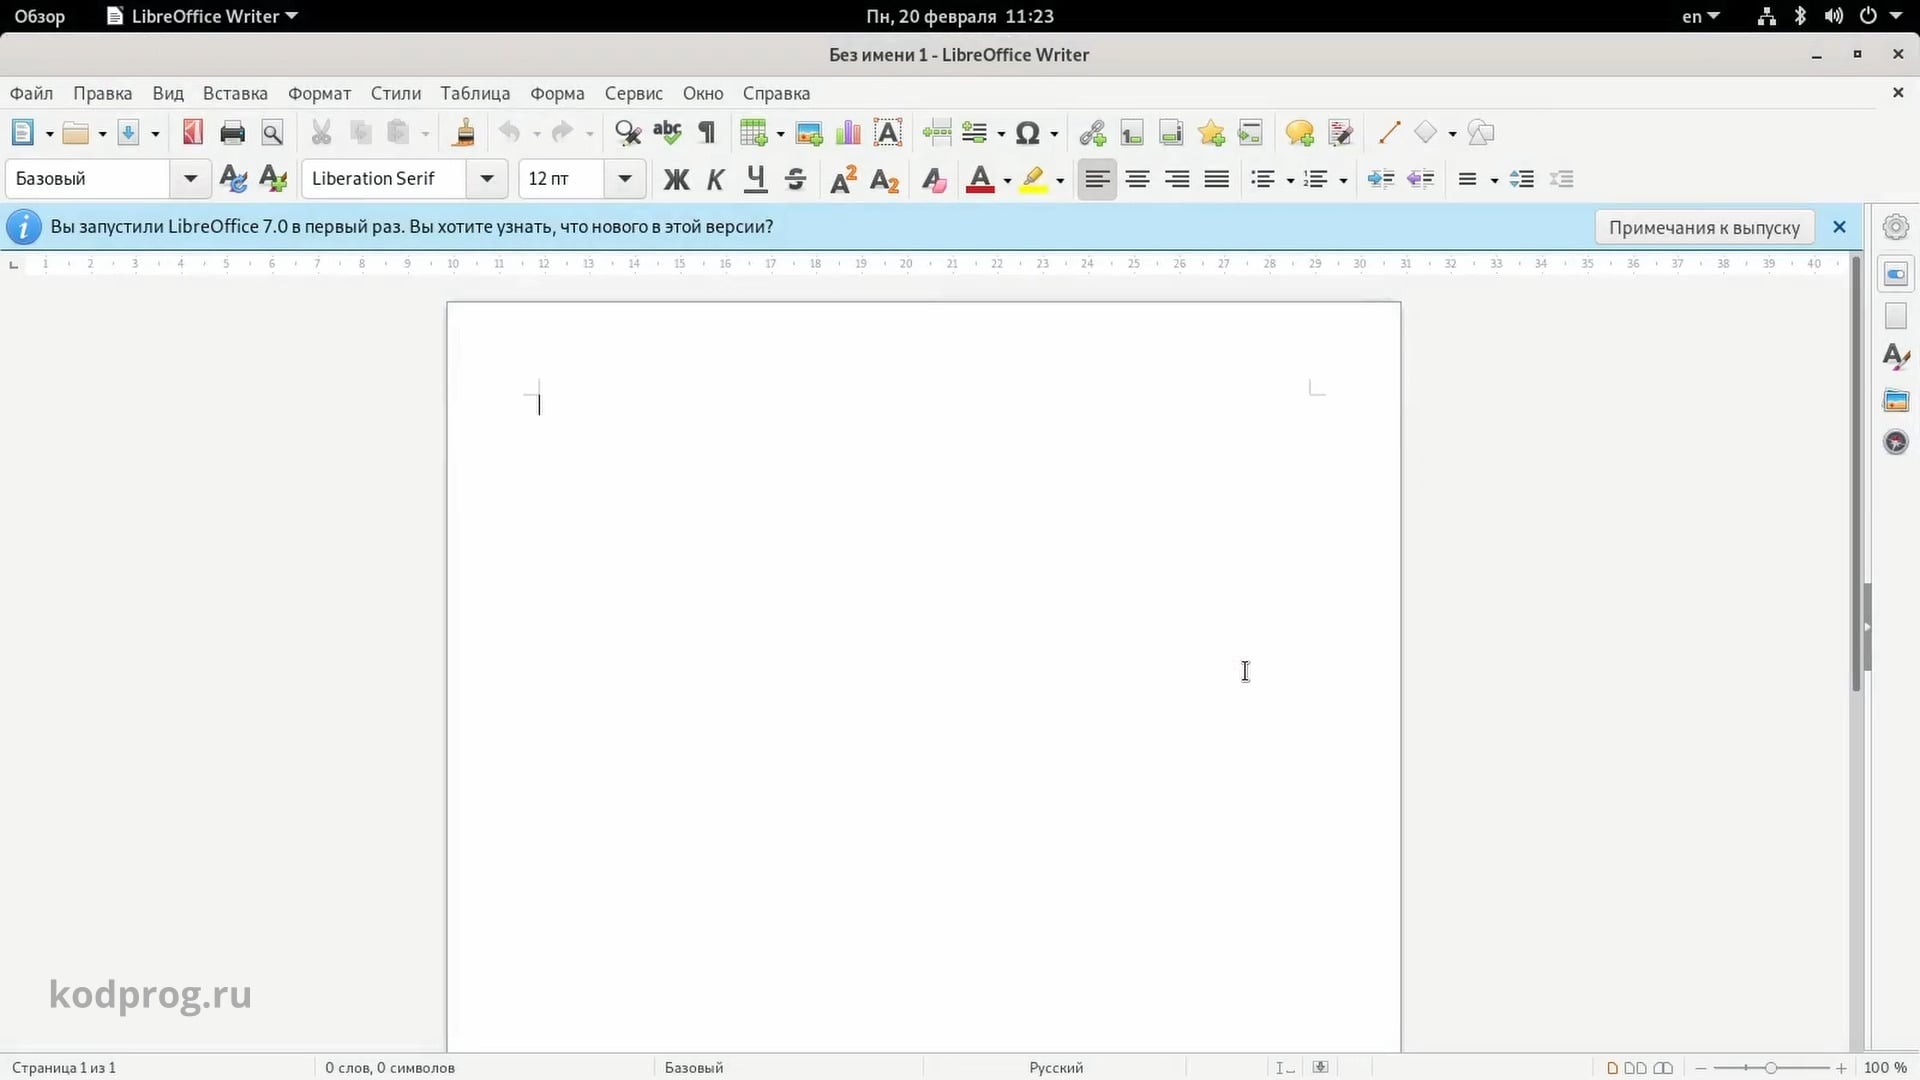Viewport: 1920px width, 1080px height.
Task: Click the Clone Formatting paintbrush
Action: click(463, 133)
